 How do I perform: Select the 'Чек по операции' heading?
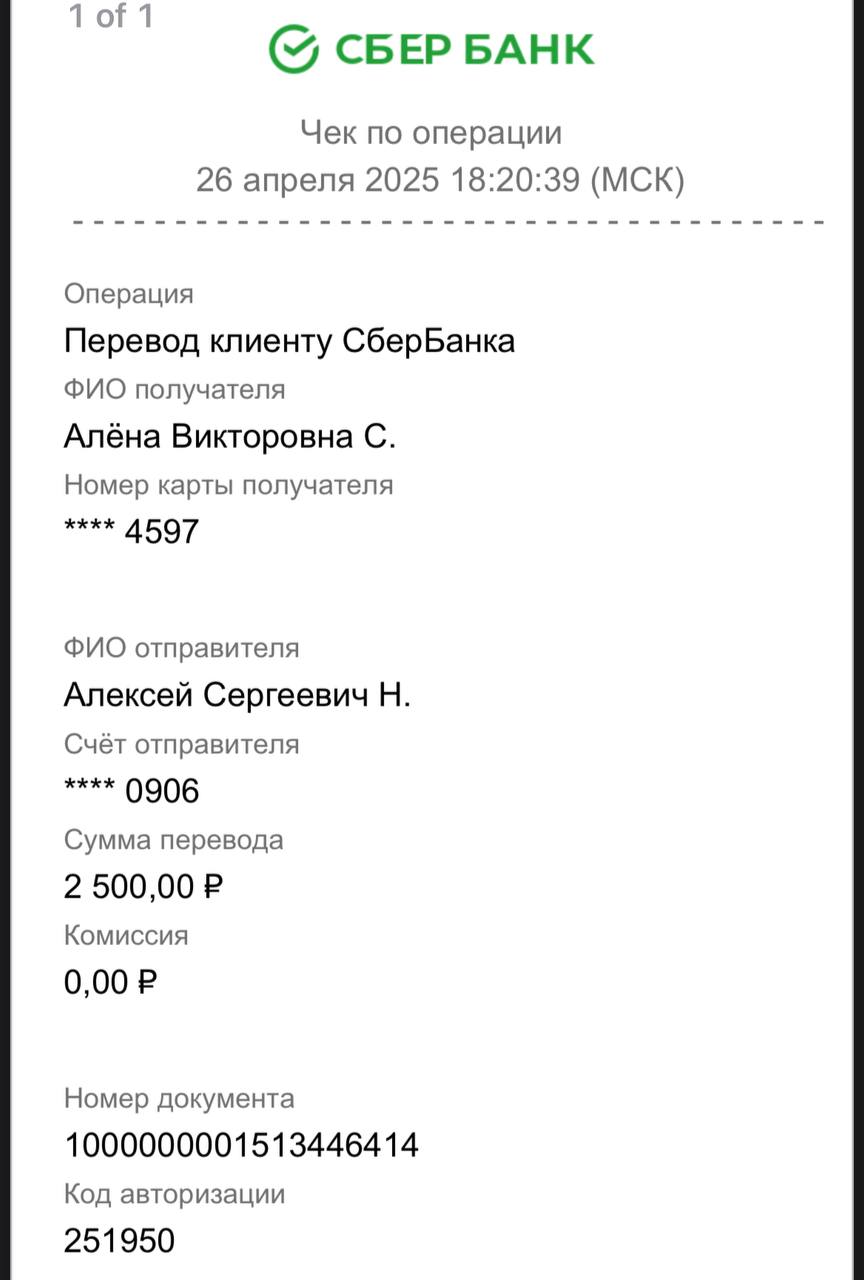click(x=432, y=132)
